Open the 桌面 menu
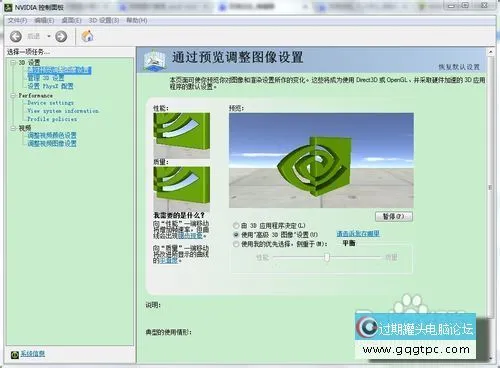Viewport: 500px width, 368px height. pyautogui.click(x=71, y=21)
